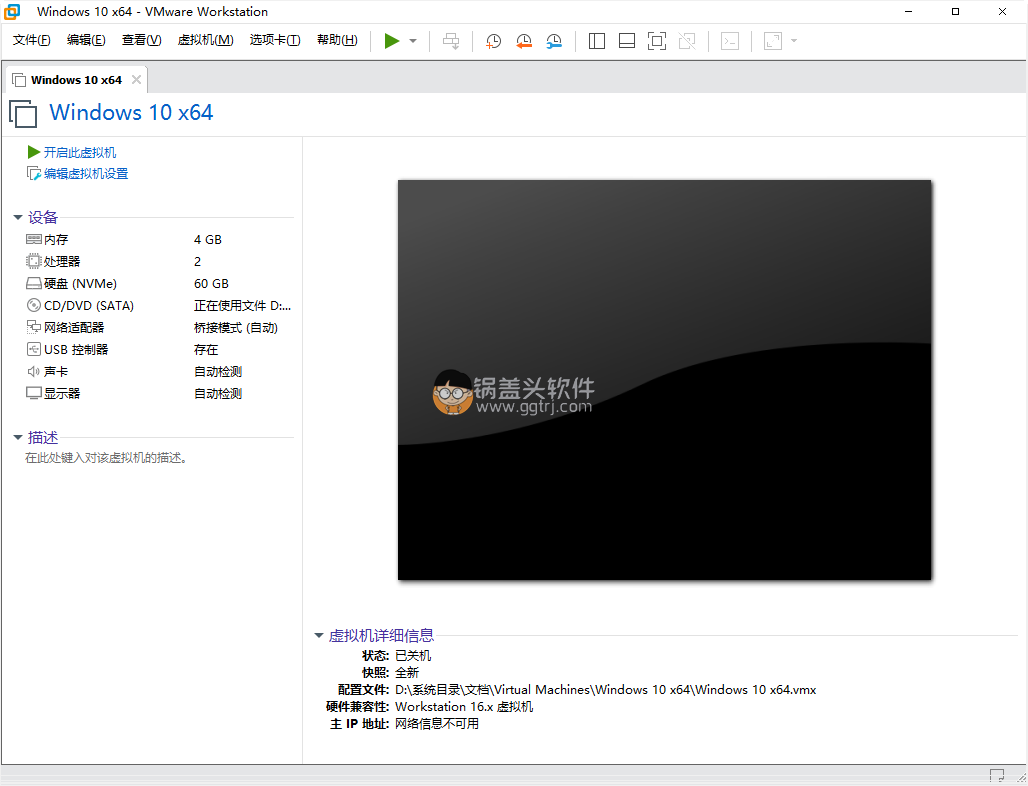
Task: Toggle the thumbnail bar view icon
Action: click(x=627, y=41)
